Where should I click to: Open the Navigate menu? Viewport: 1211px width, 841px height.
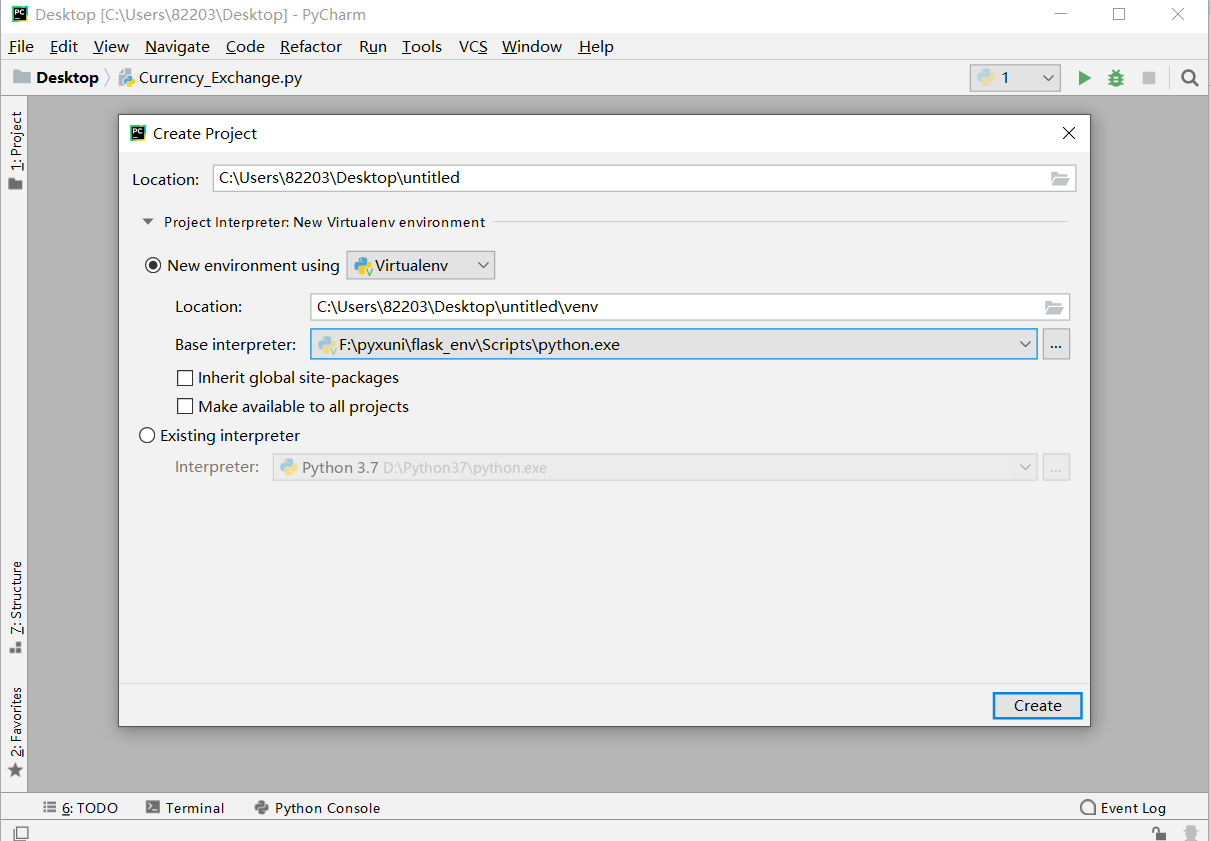(177, 47)
